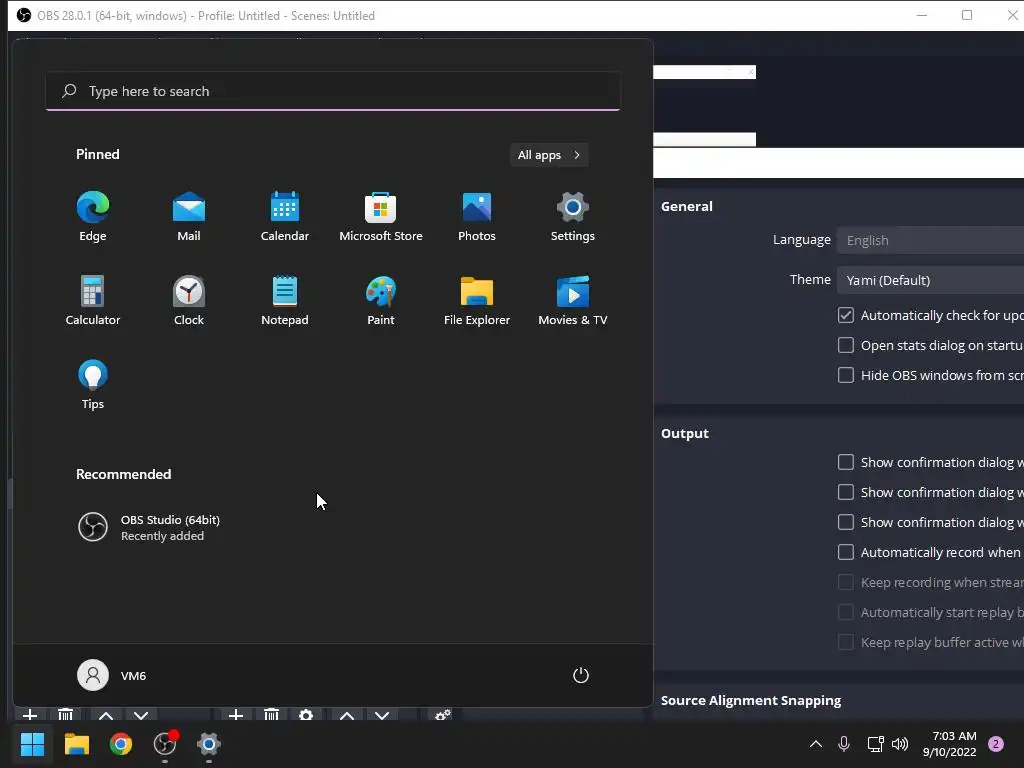The image size is (1024, 768).
Task: Open File Explorer from the pinned apps
Action: point(477,300)
